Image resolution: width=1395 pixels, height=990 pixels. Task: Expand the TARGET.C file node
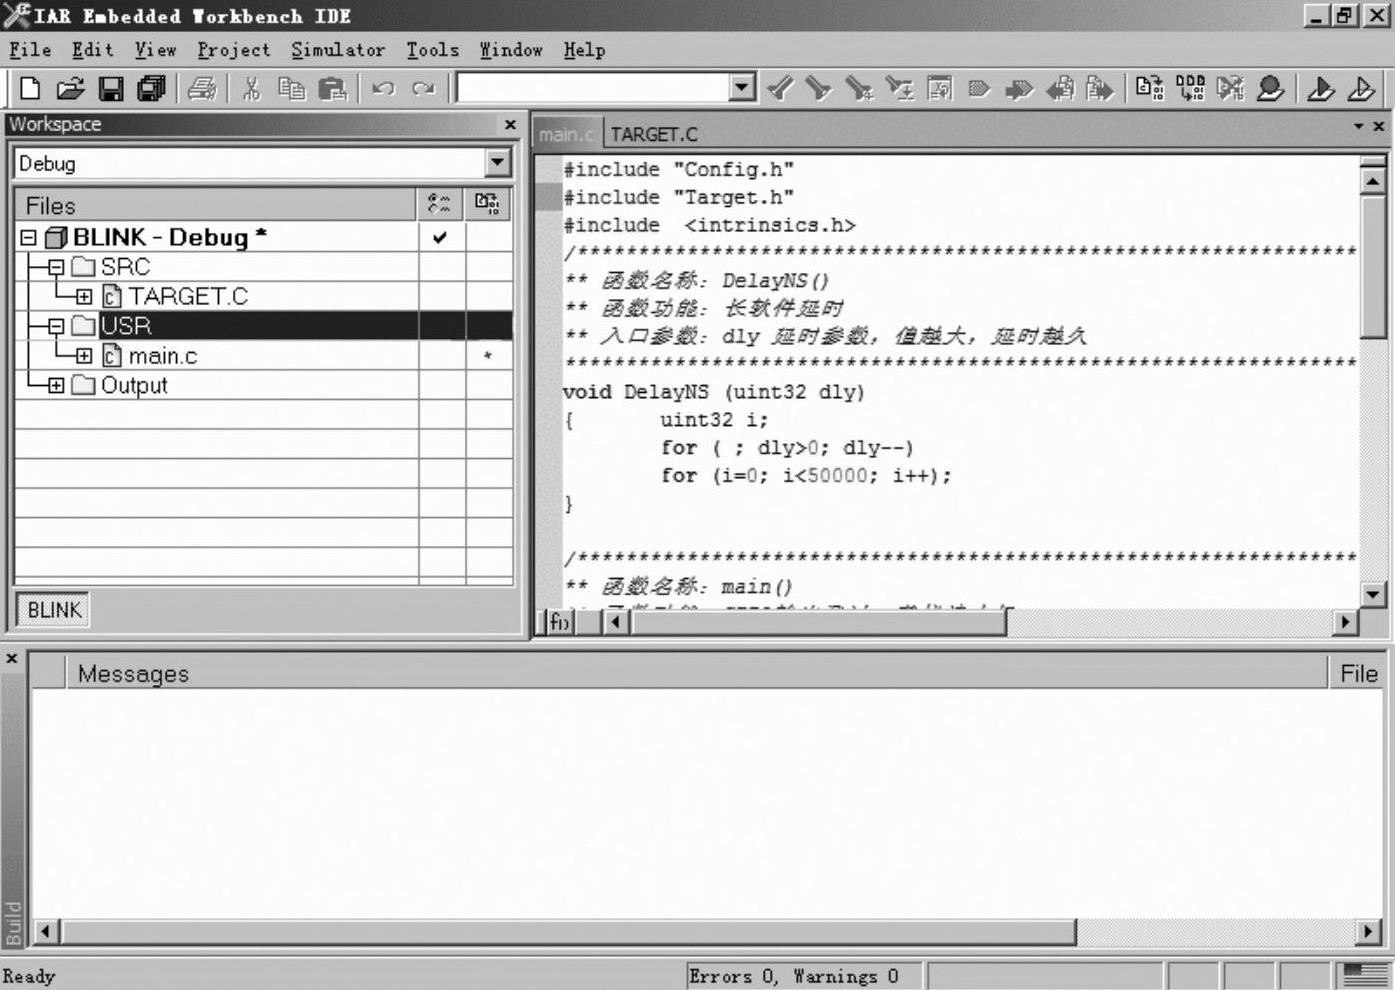(84, 297)
